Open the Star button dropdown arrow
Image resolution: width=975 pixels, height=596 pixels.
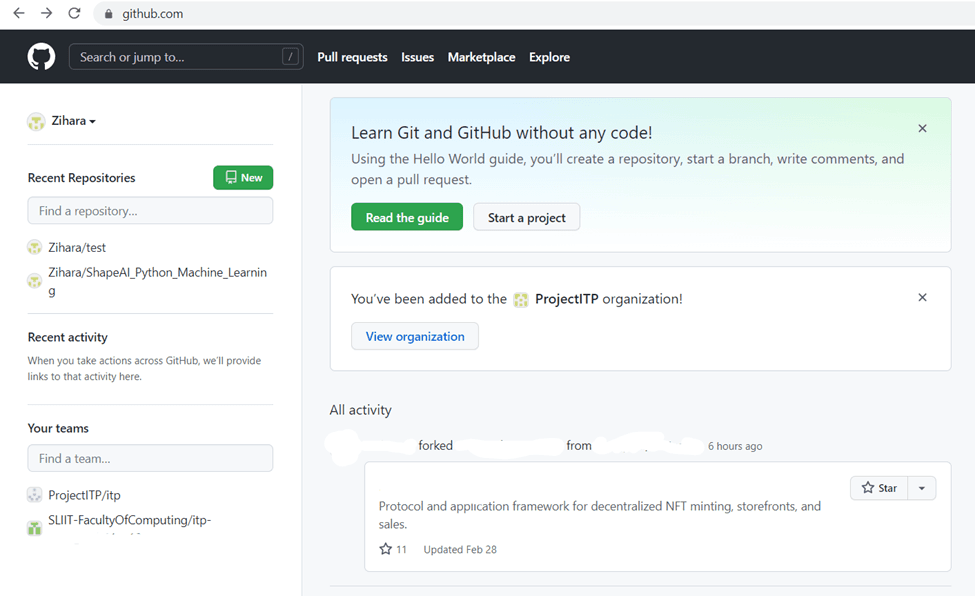click(x=922, y=488)
